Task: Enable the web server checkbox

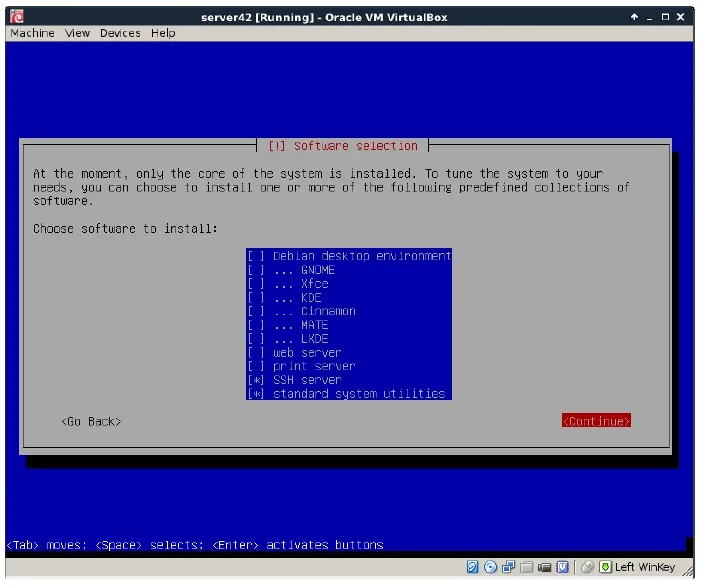Action: pos(256,352)
